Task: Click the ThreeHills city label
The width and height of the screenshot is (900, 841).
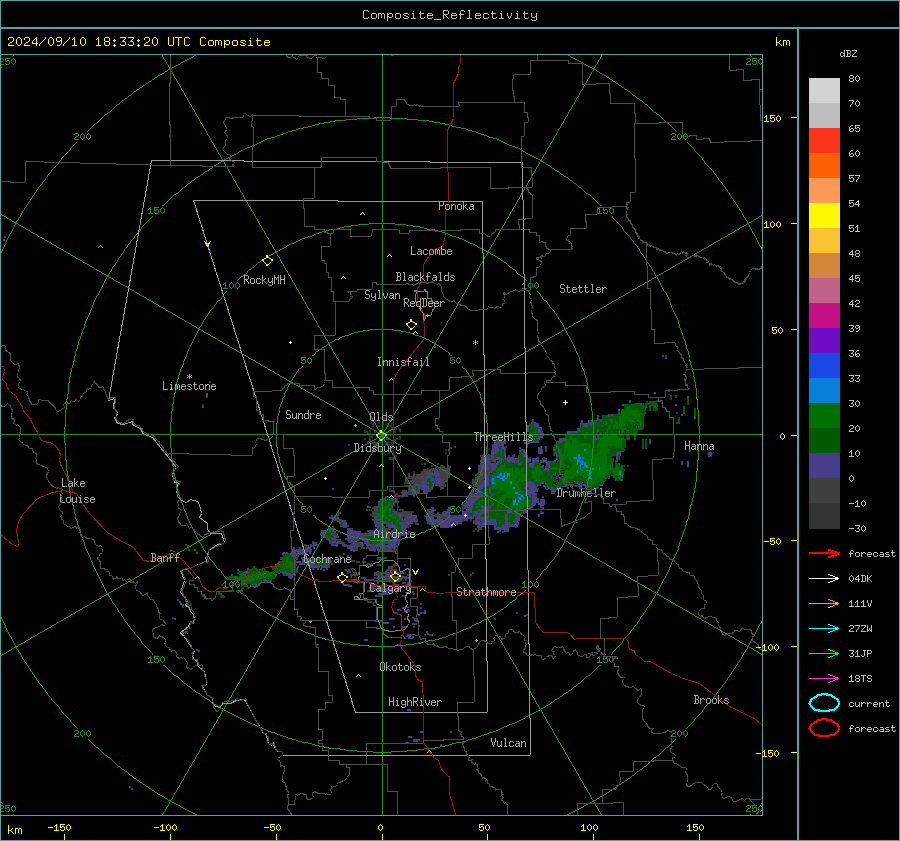Action: tap(503, 437)
